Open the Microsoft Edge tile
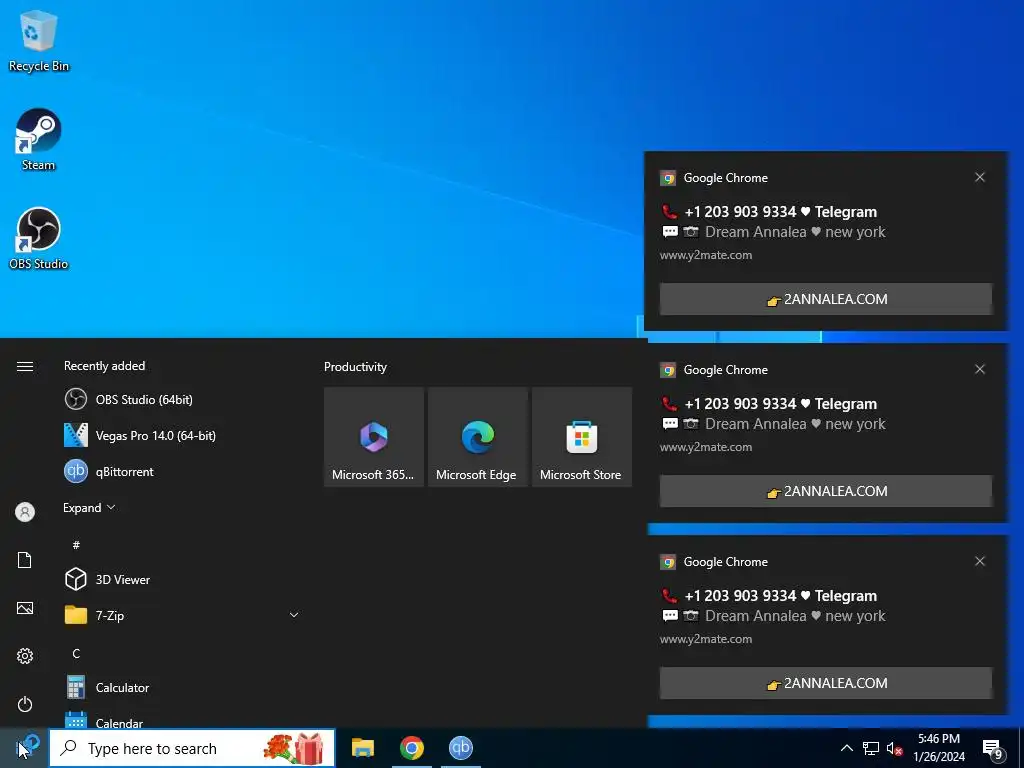Image resolution: width=1024 pixels, height=768 pixels. click(477, 437)
